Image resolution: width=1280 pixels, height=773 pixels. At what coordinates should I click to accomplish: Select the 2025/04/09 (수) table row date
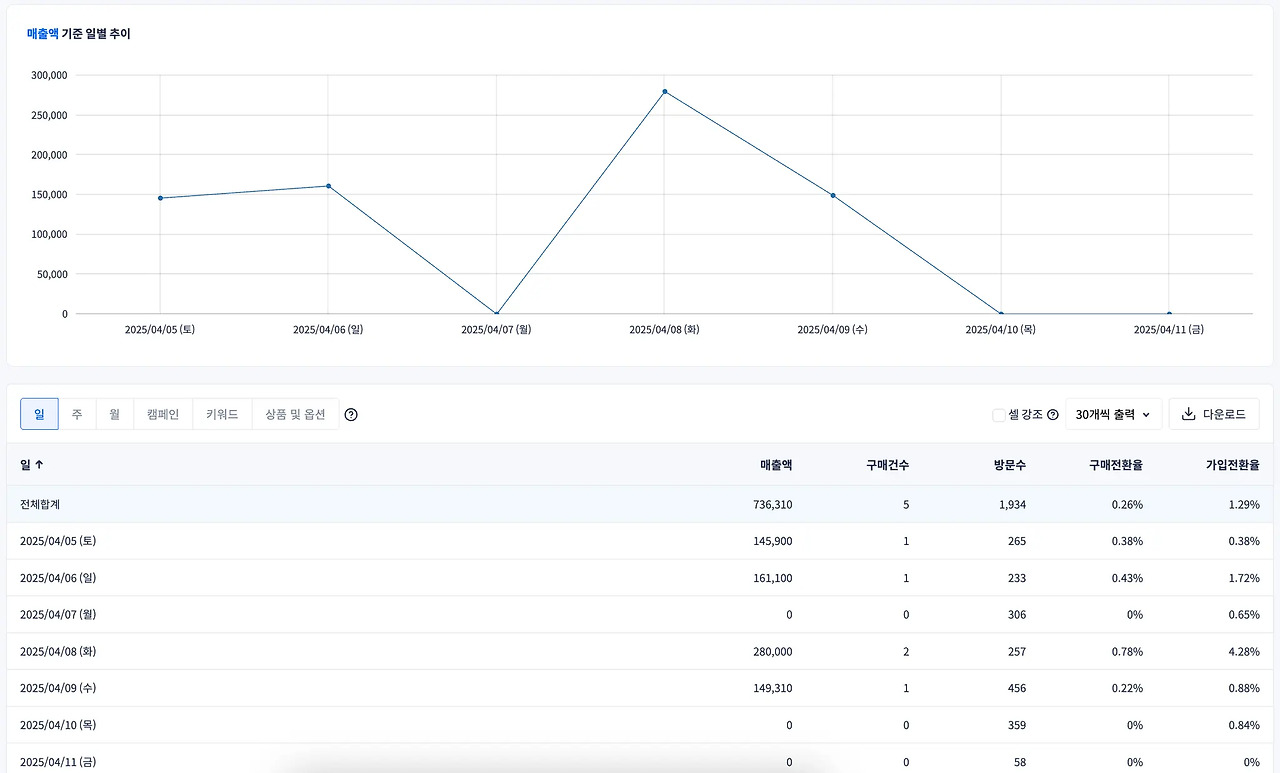58,688
